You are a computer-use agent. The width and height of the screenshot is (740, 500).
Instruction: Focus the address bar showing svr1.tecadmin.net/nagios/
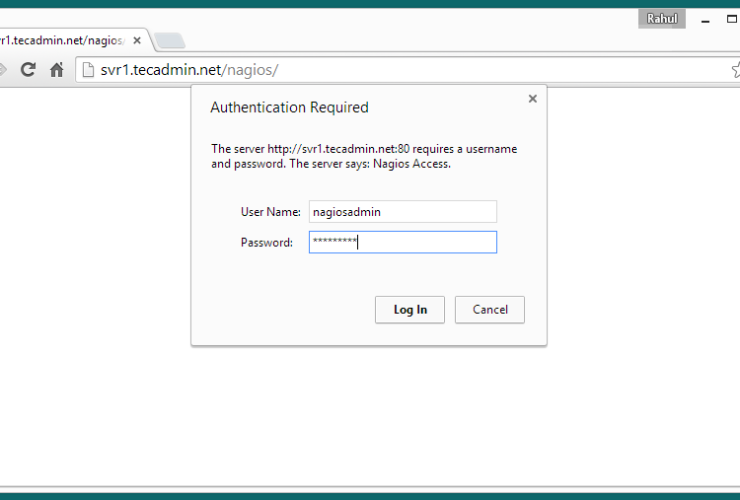pyautogui.click(x=400, y=70)
